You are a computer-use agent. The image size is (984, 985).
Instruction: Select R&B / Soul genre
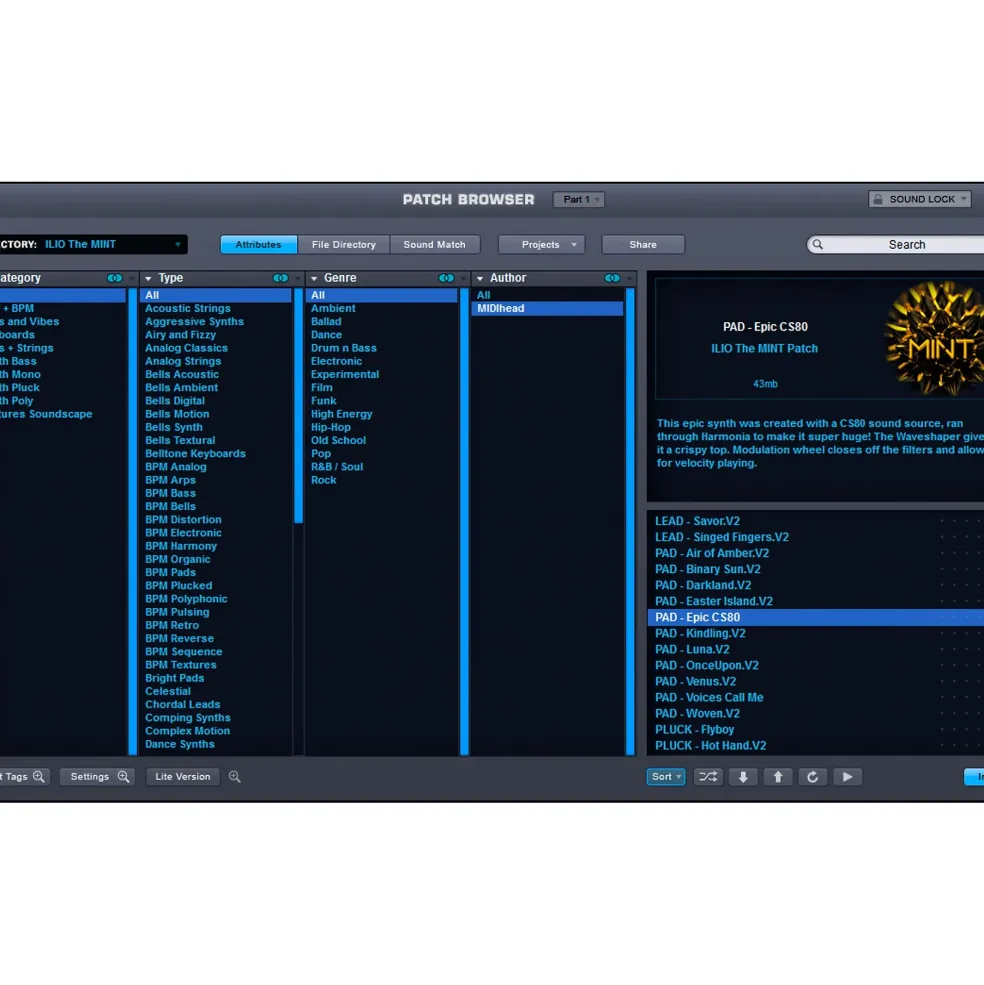[x=337, y=467]
